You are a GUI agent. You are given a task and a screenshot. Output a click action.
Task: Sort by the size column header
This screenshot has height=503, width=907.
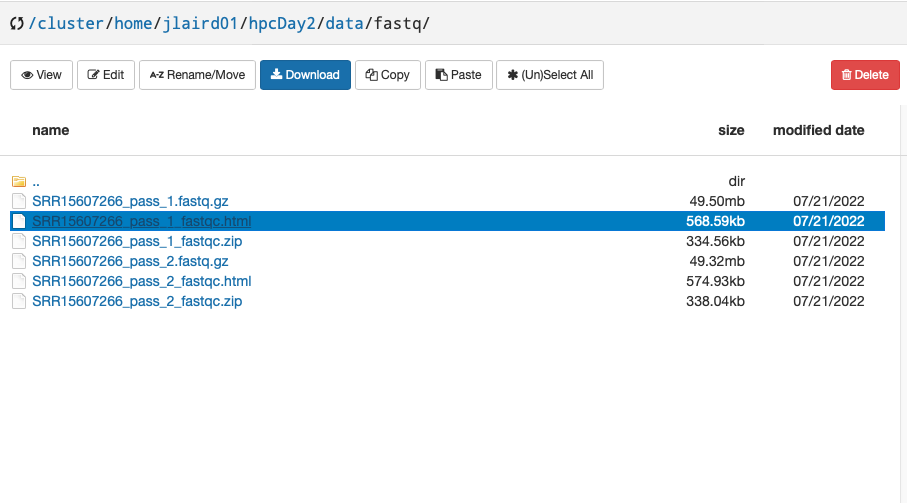[731, 131]
